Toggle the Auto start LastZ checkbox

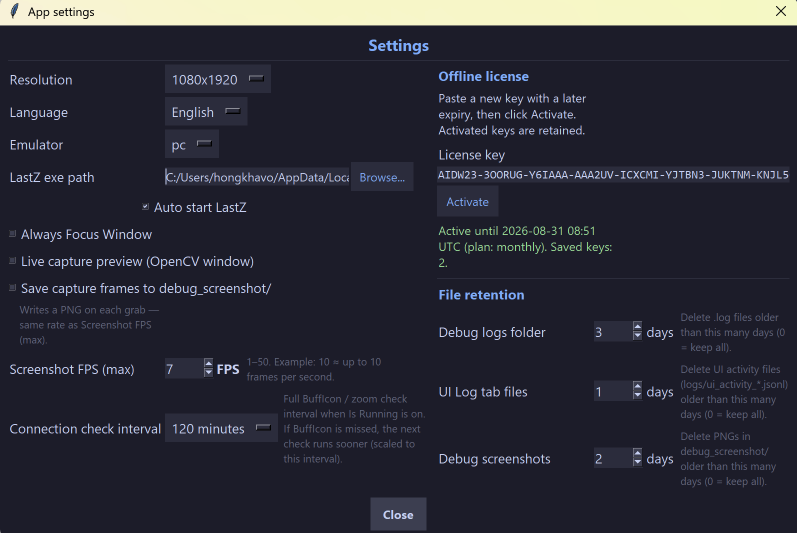(x=145, y=206)
